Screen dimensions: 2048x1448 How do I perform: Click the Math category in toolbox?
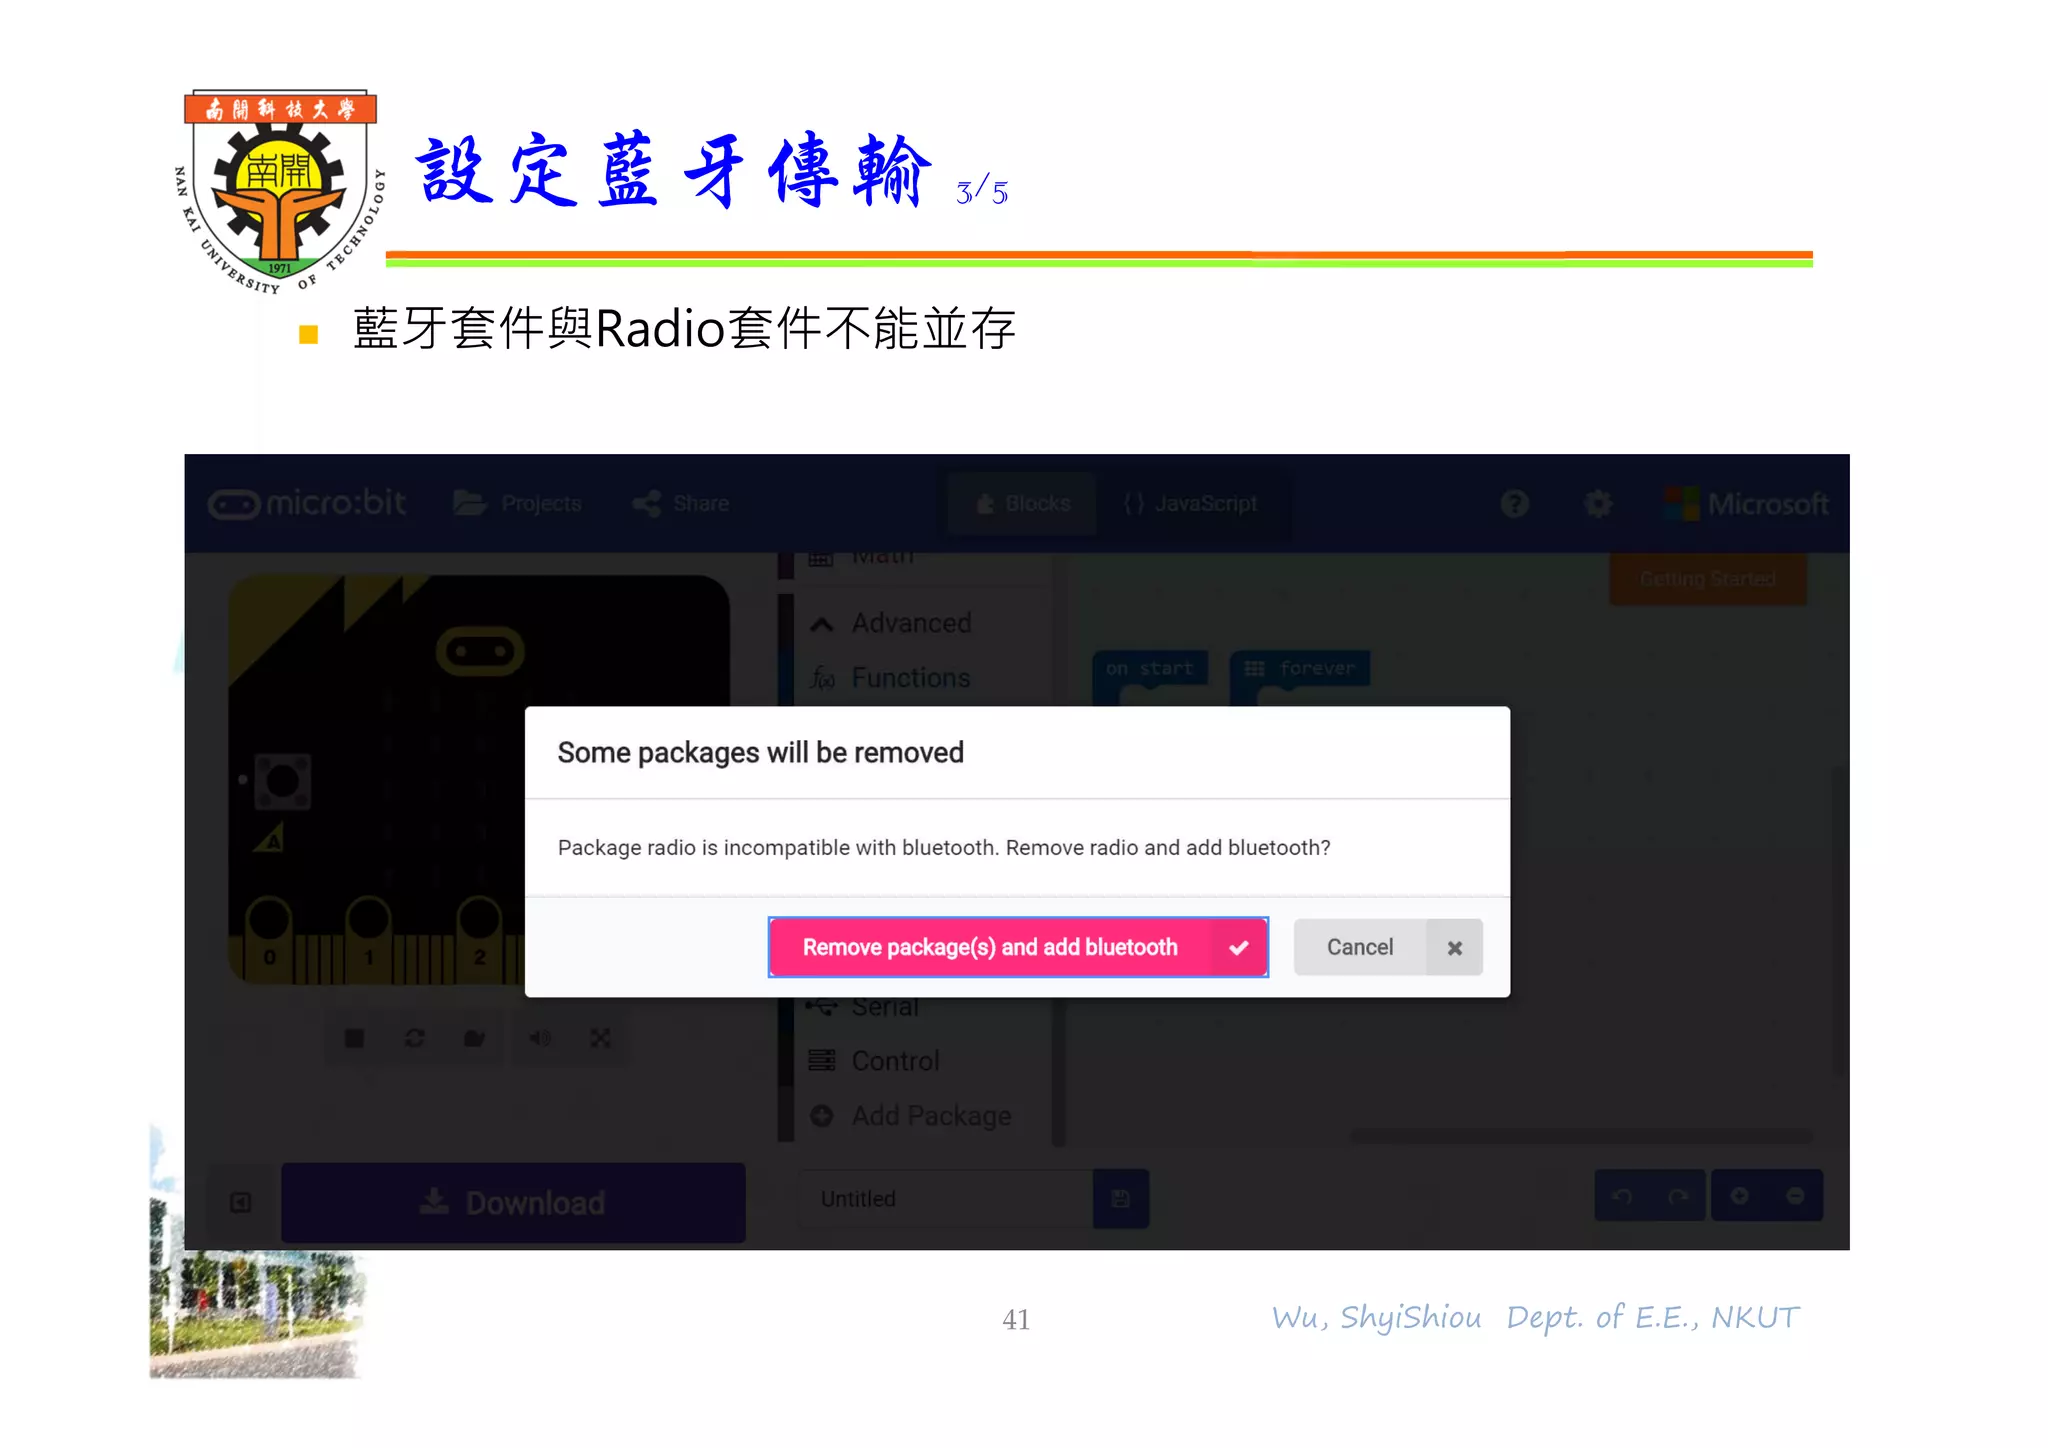(862, 558)
